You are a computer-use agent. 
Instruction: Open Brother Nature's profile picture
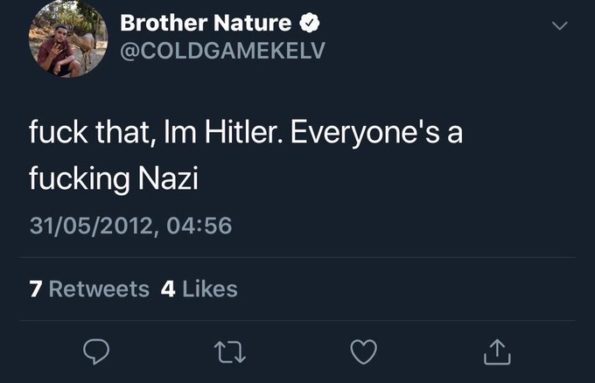[x=68, y=38]
